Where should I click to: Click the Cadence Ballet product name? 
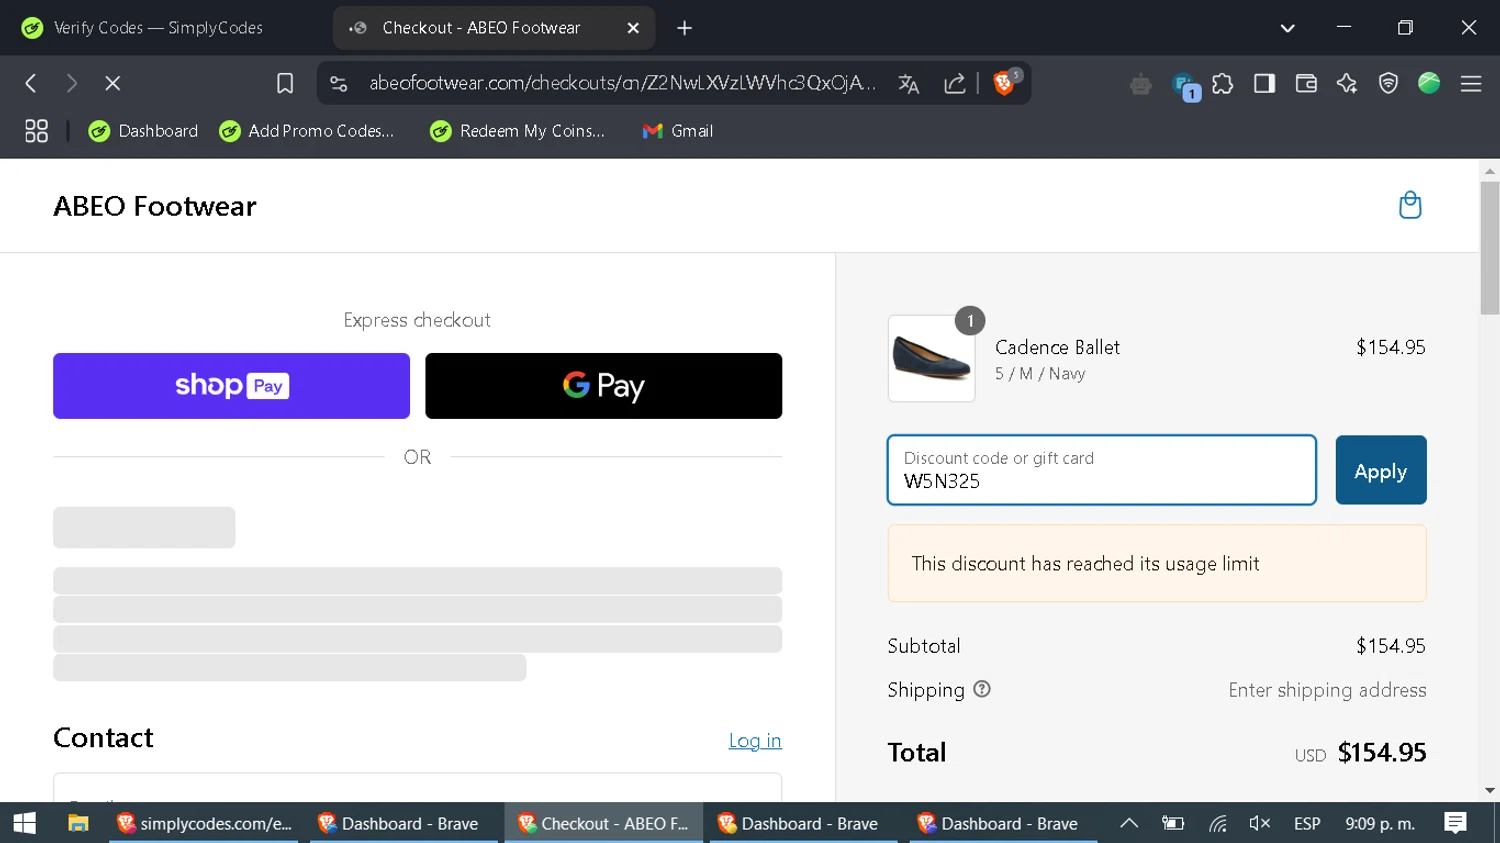1057,347
